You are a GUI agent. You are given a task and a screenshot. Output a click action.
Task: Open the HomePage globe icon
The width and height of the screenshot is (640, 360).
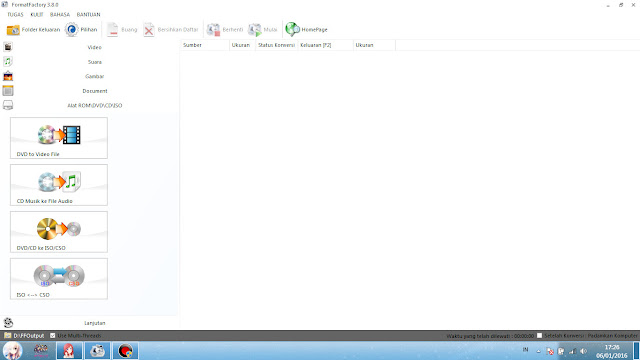292,29
